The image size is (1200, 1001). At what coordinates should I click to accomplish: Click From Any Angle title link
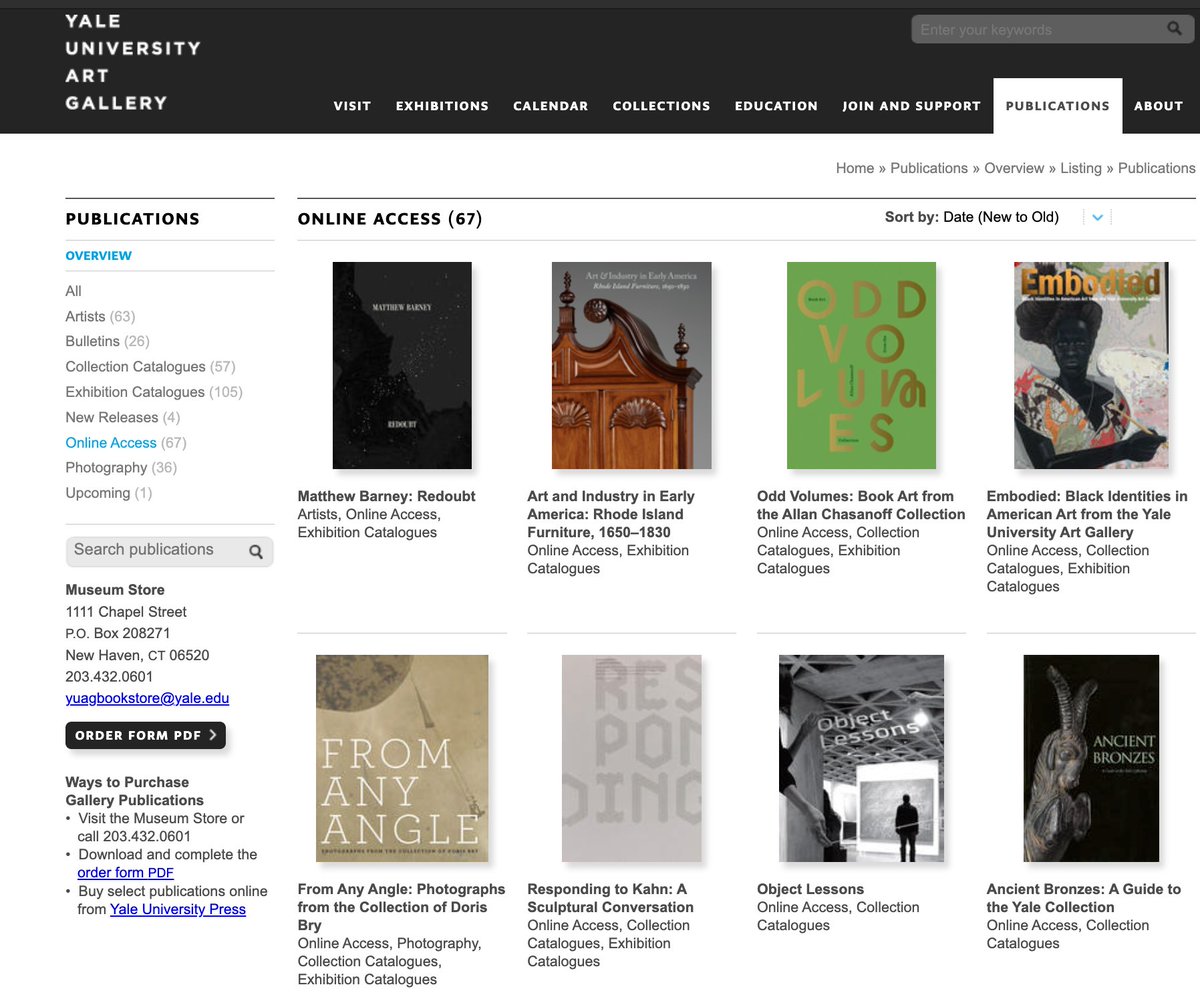point(402,907)
